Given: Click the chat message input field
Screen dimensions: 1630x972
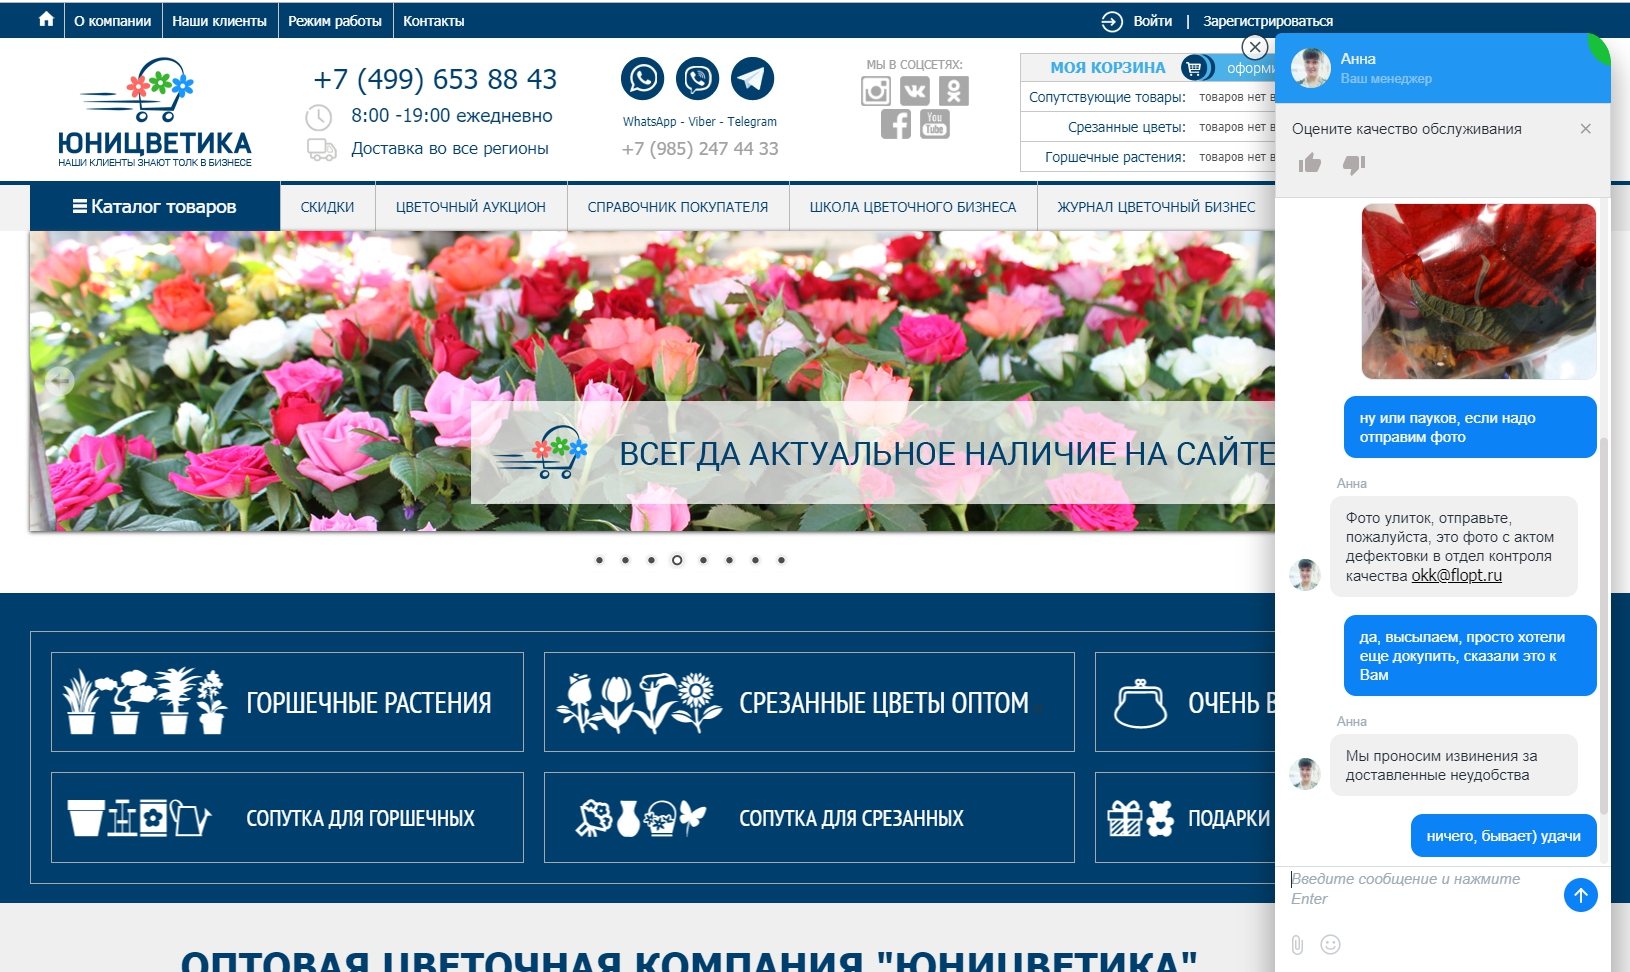Looking at the screenshot, I should [x=1420, y=889].
